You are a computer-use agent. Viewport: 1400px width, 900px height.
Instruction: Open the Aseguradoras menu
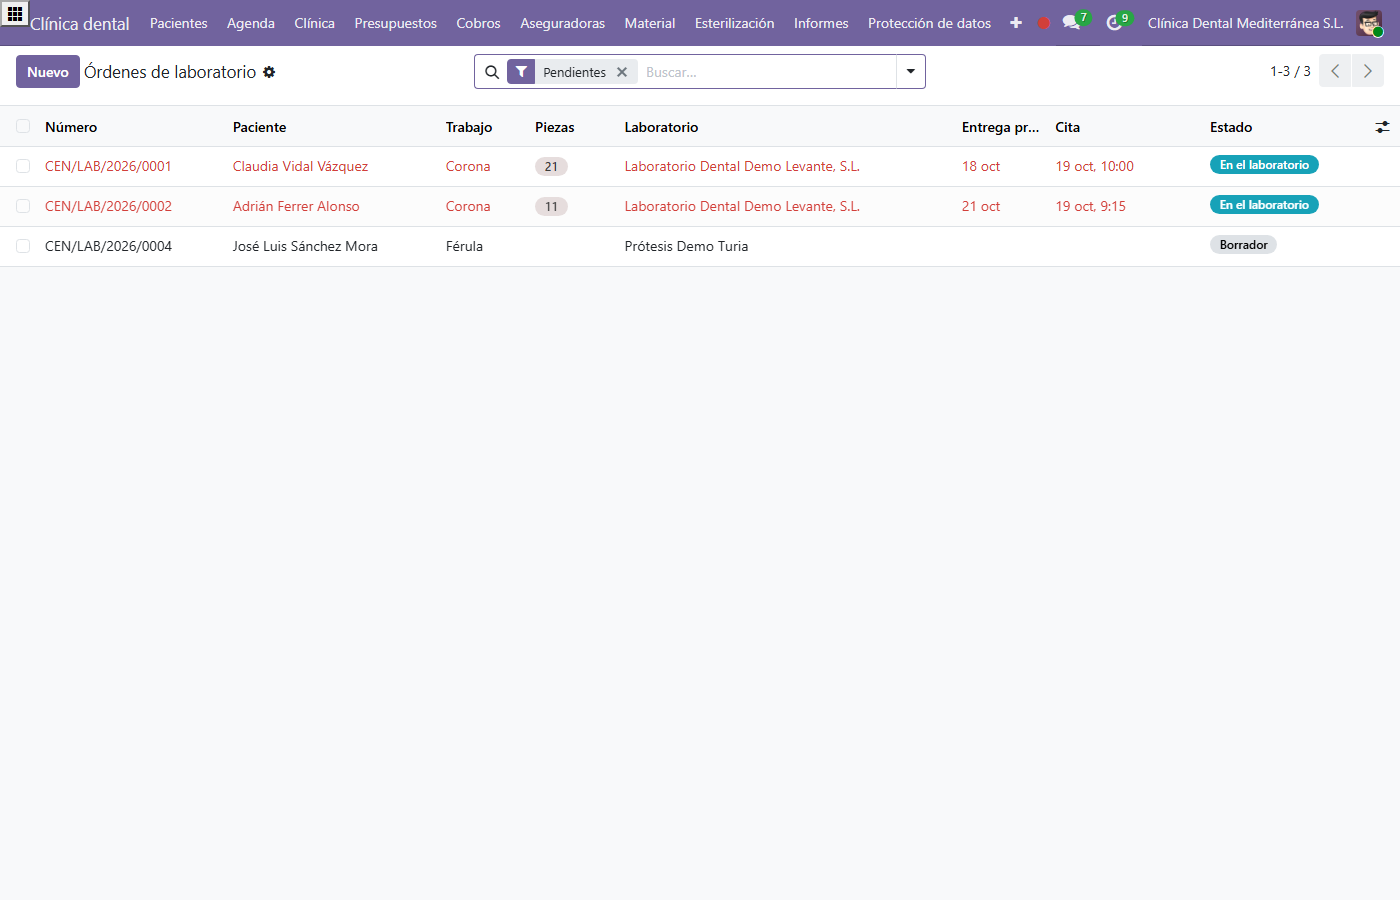(x=563, y=23)
